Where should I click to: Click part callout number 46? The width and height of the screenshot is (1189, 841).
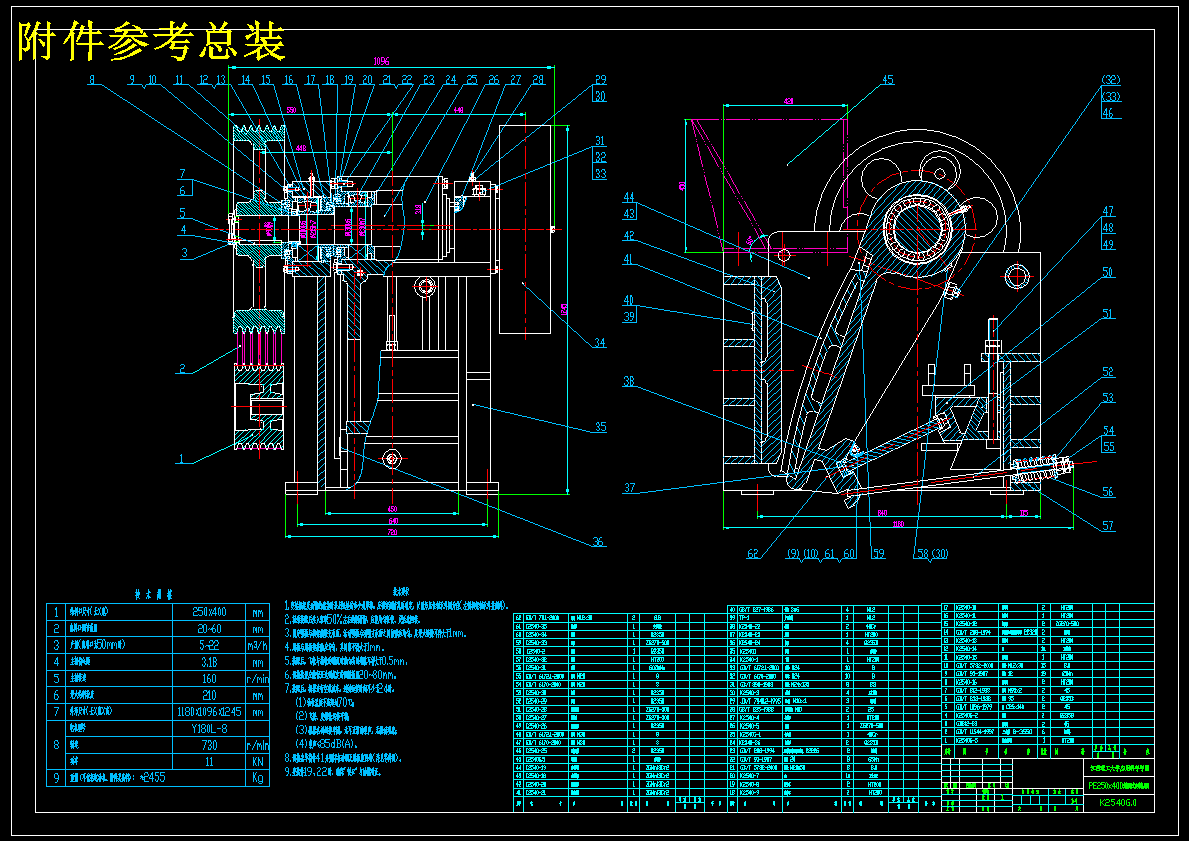pyautogui.click(x=1108, y=113)
